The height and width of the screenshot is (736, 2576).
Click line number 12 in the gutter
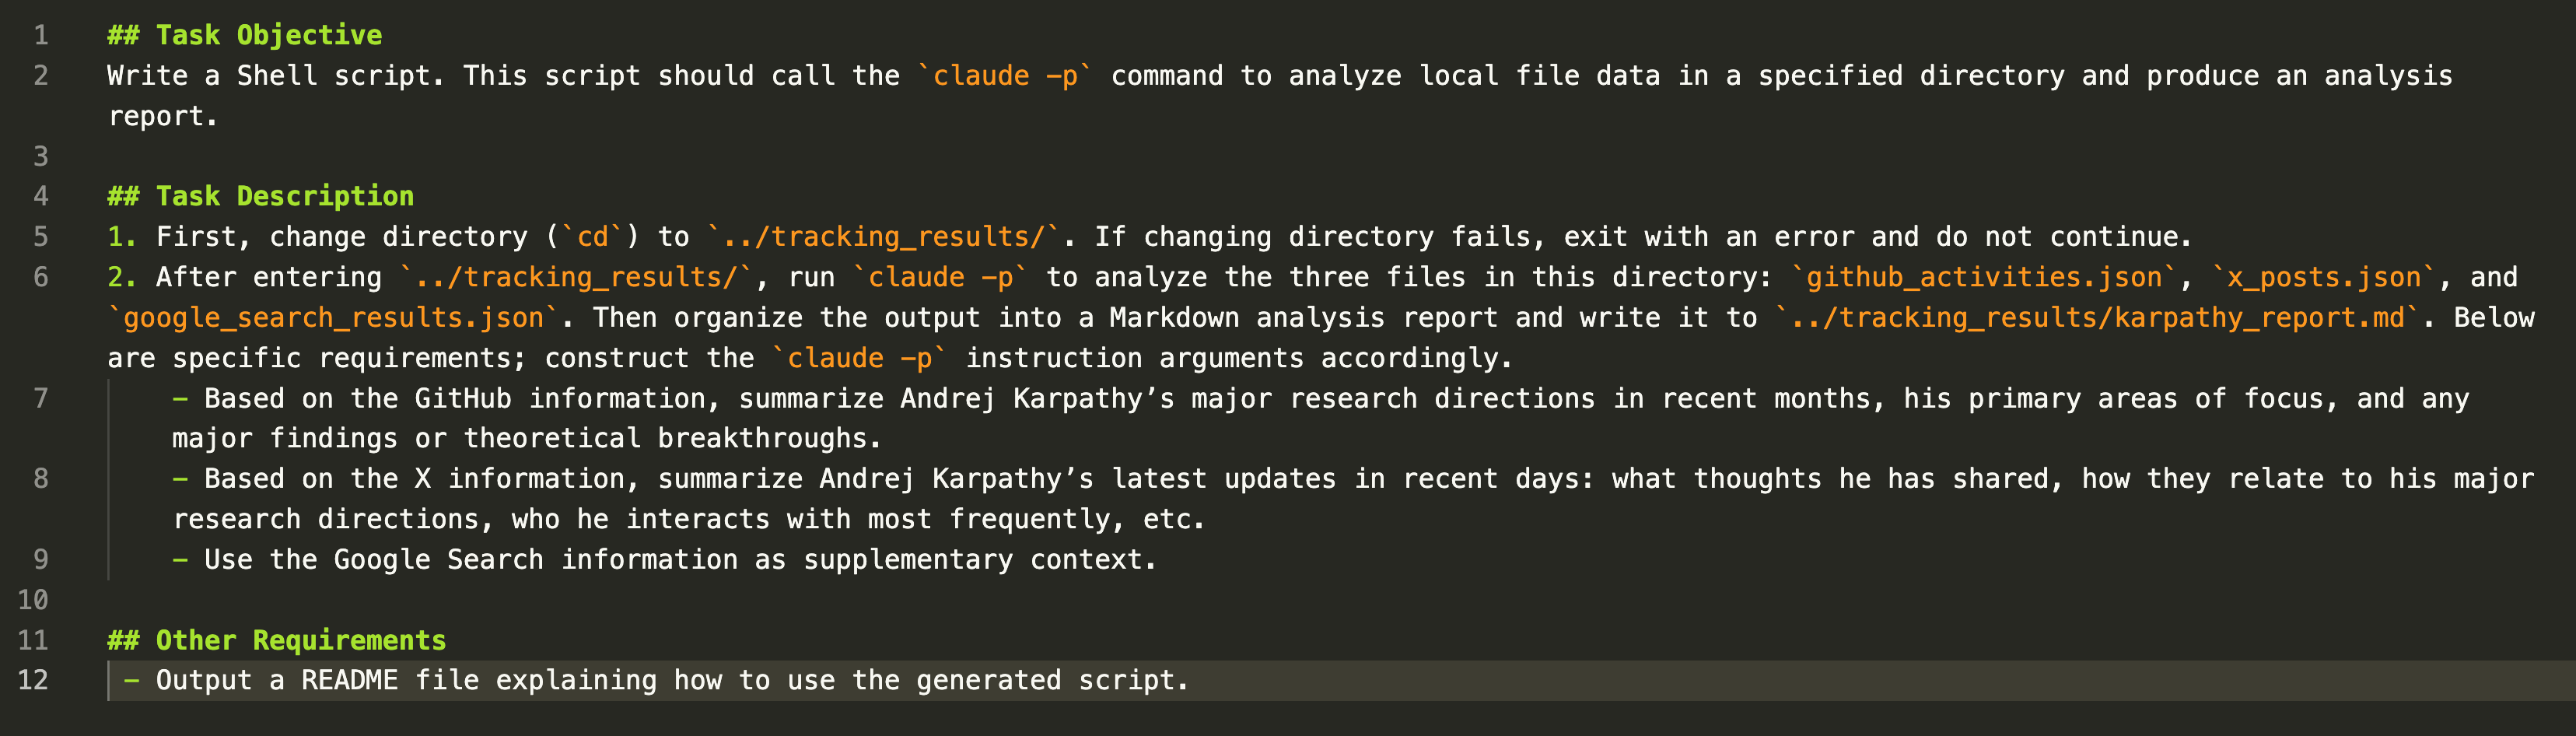click(33, 681)
